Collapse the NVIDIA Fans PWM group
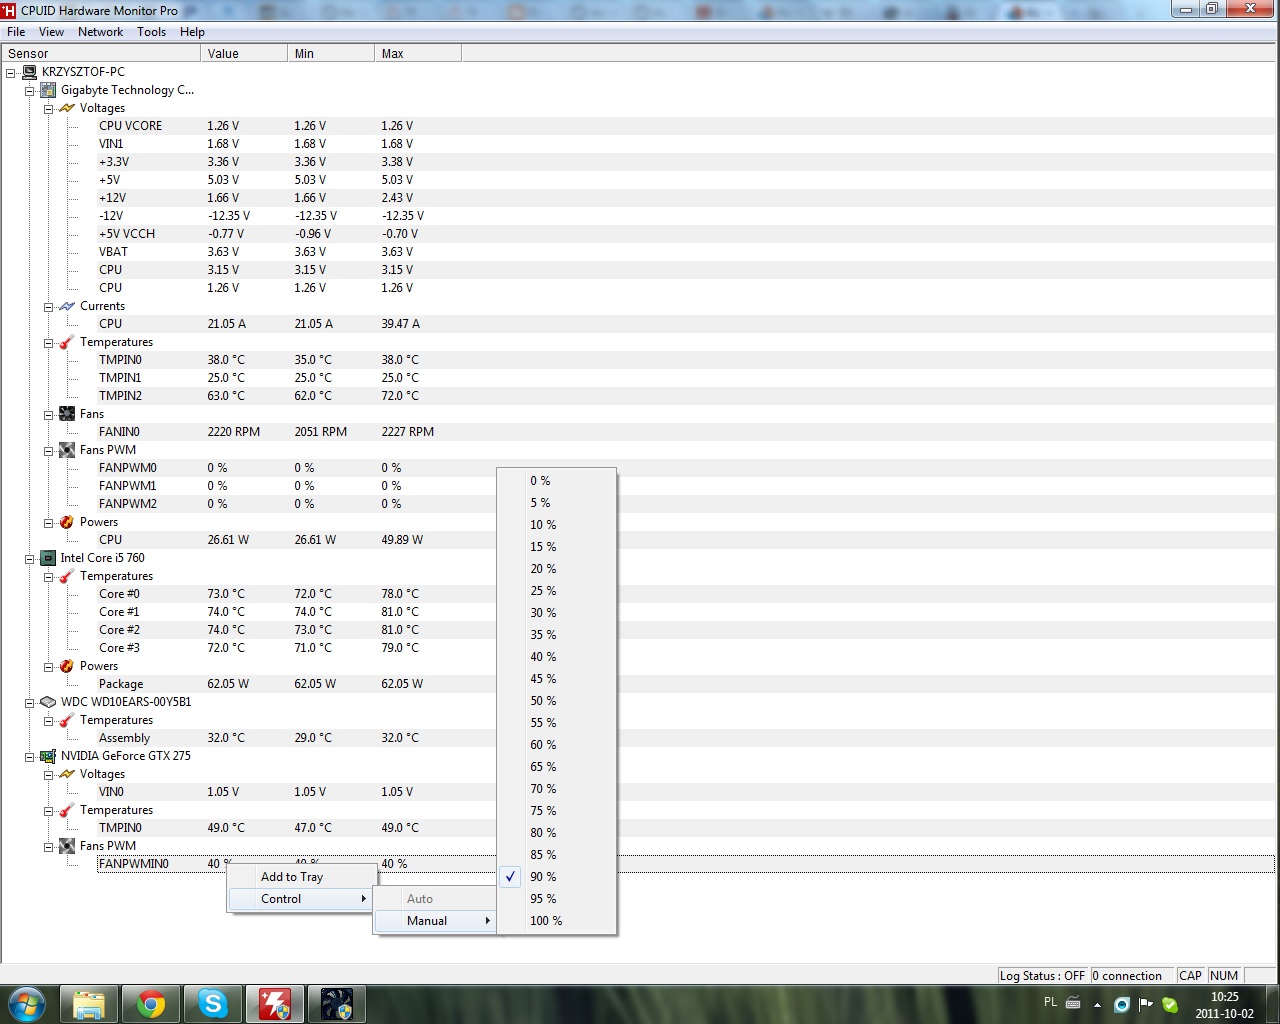1280x1024 pixels. (48, 847)
